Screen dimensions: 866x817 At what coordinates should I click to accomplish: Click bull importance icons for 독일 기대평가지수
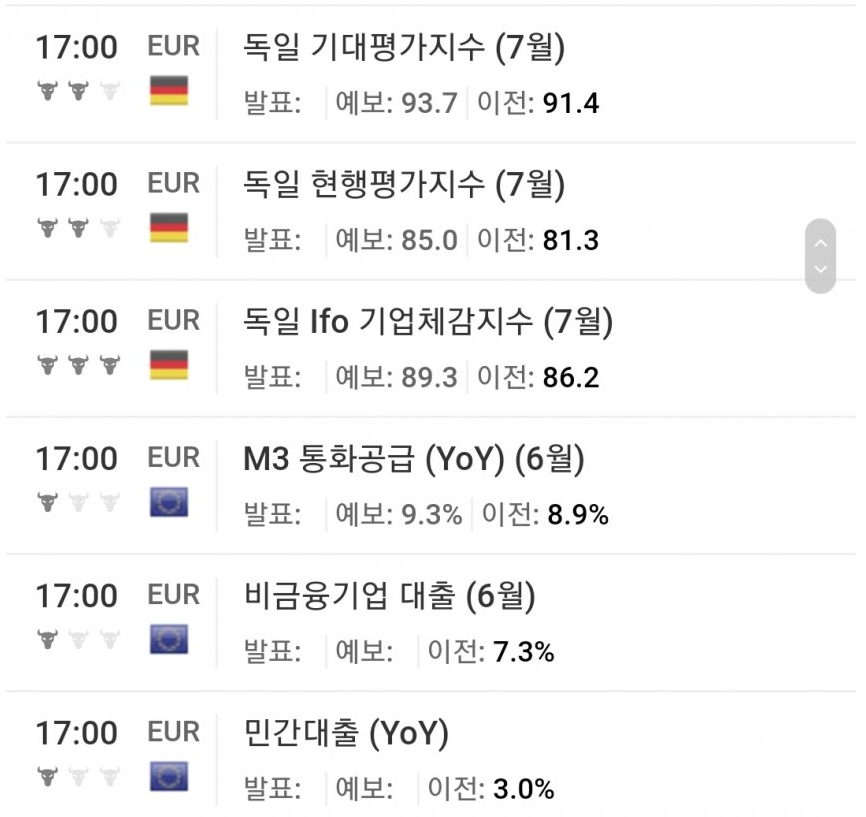point(78,91)
